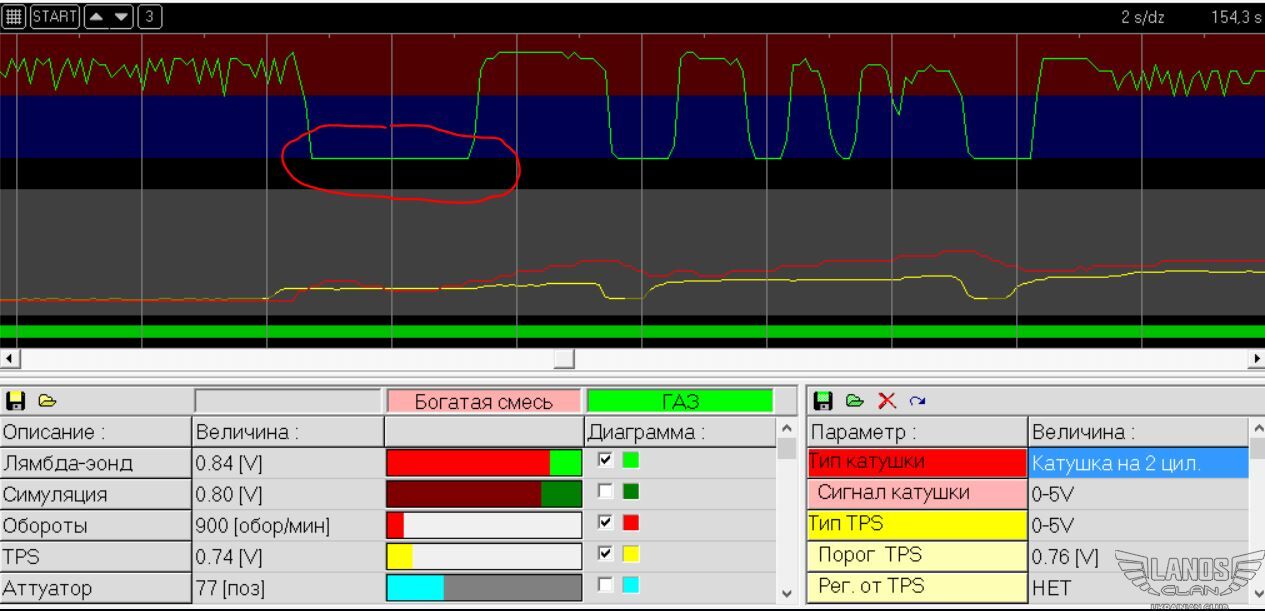Enable the Симуляция diagram checkbox
The width and height of the screenshot is (1265, 611).
[605, 491]
